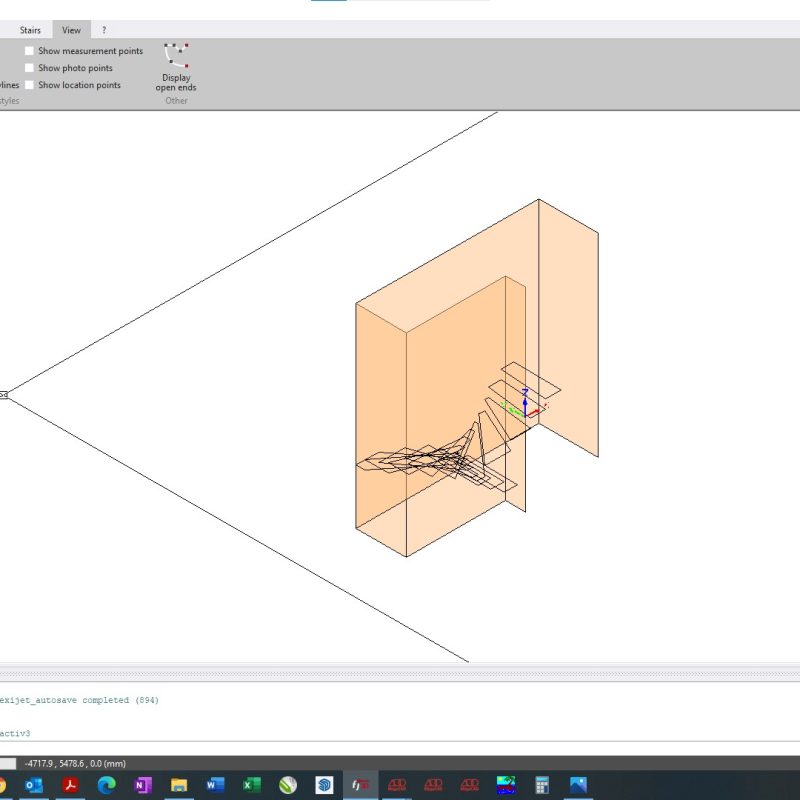
Task: Open File Explorer folder icon
Action: [179, 785]
